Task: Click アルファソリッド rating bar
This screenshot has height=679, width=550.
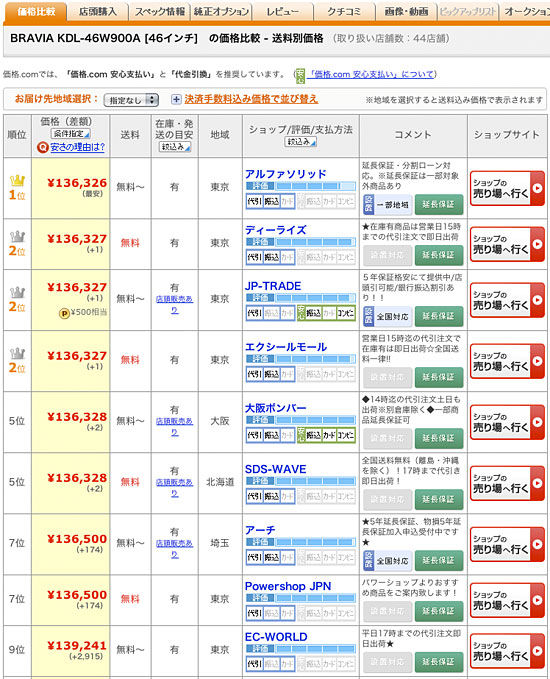Action: [x=301, y=186]
